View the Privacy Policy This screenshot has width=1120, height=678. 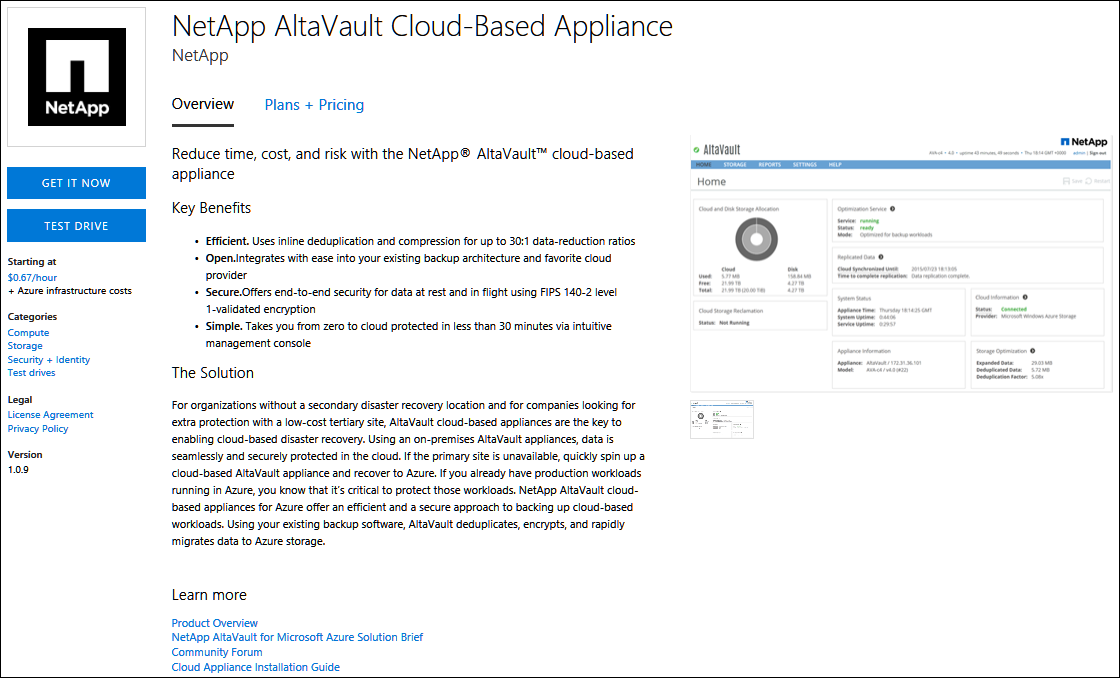(38, 429)
